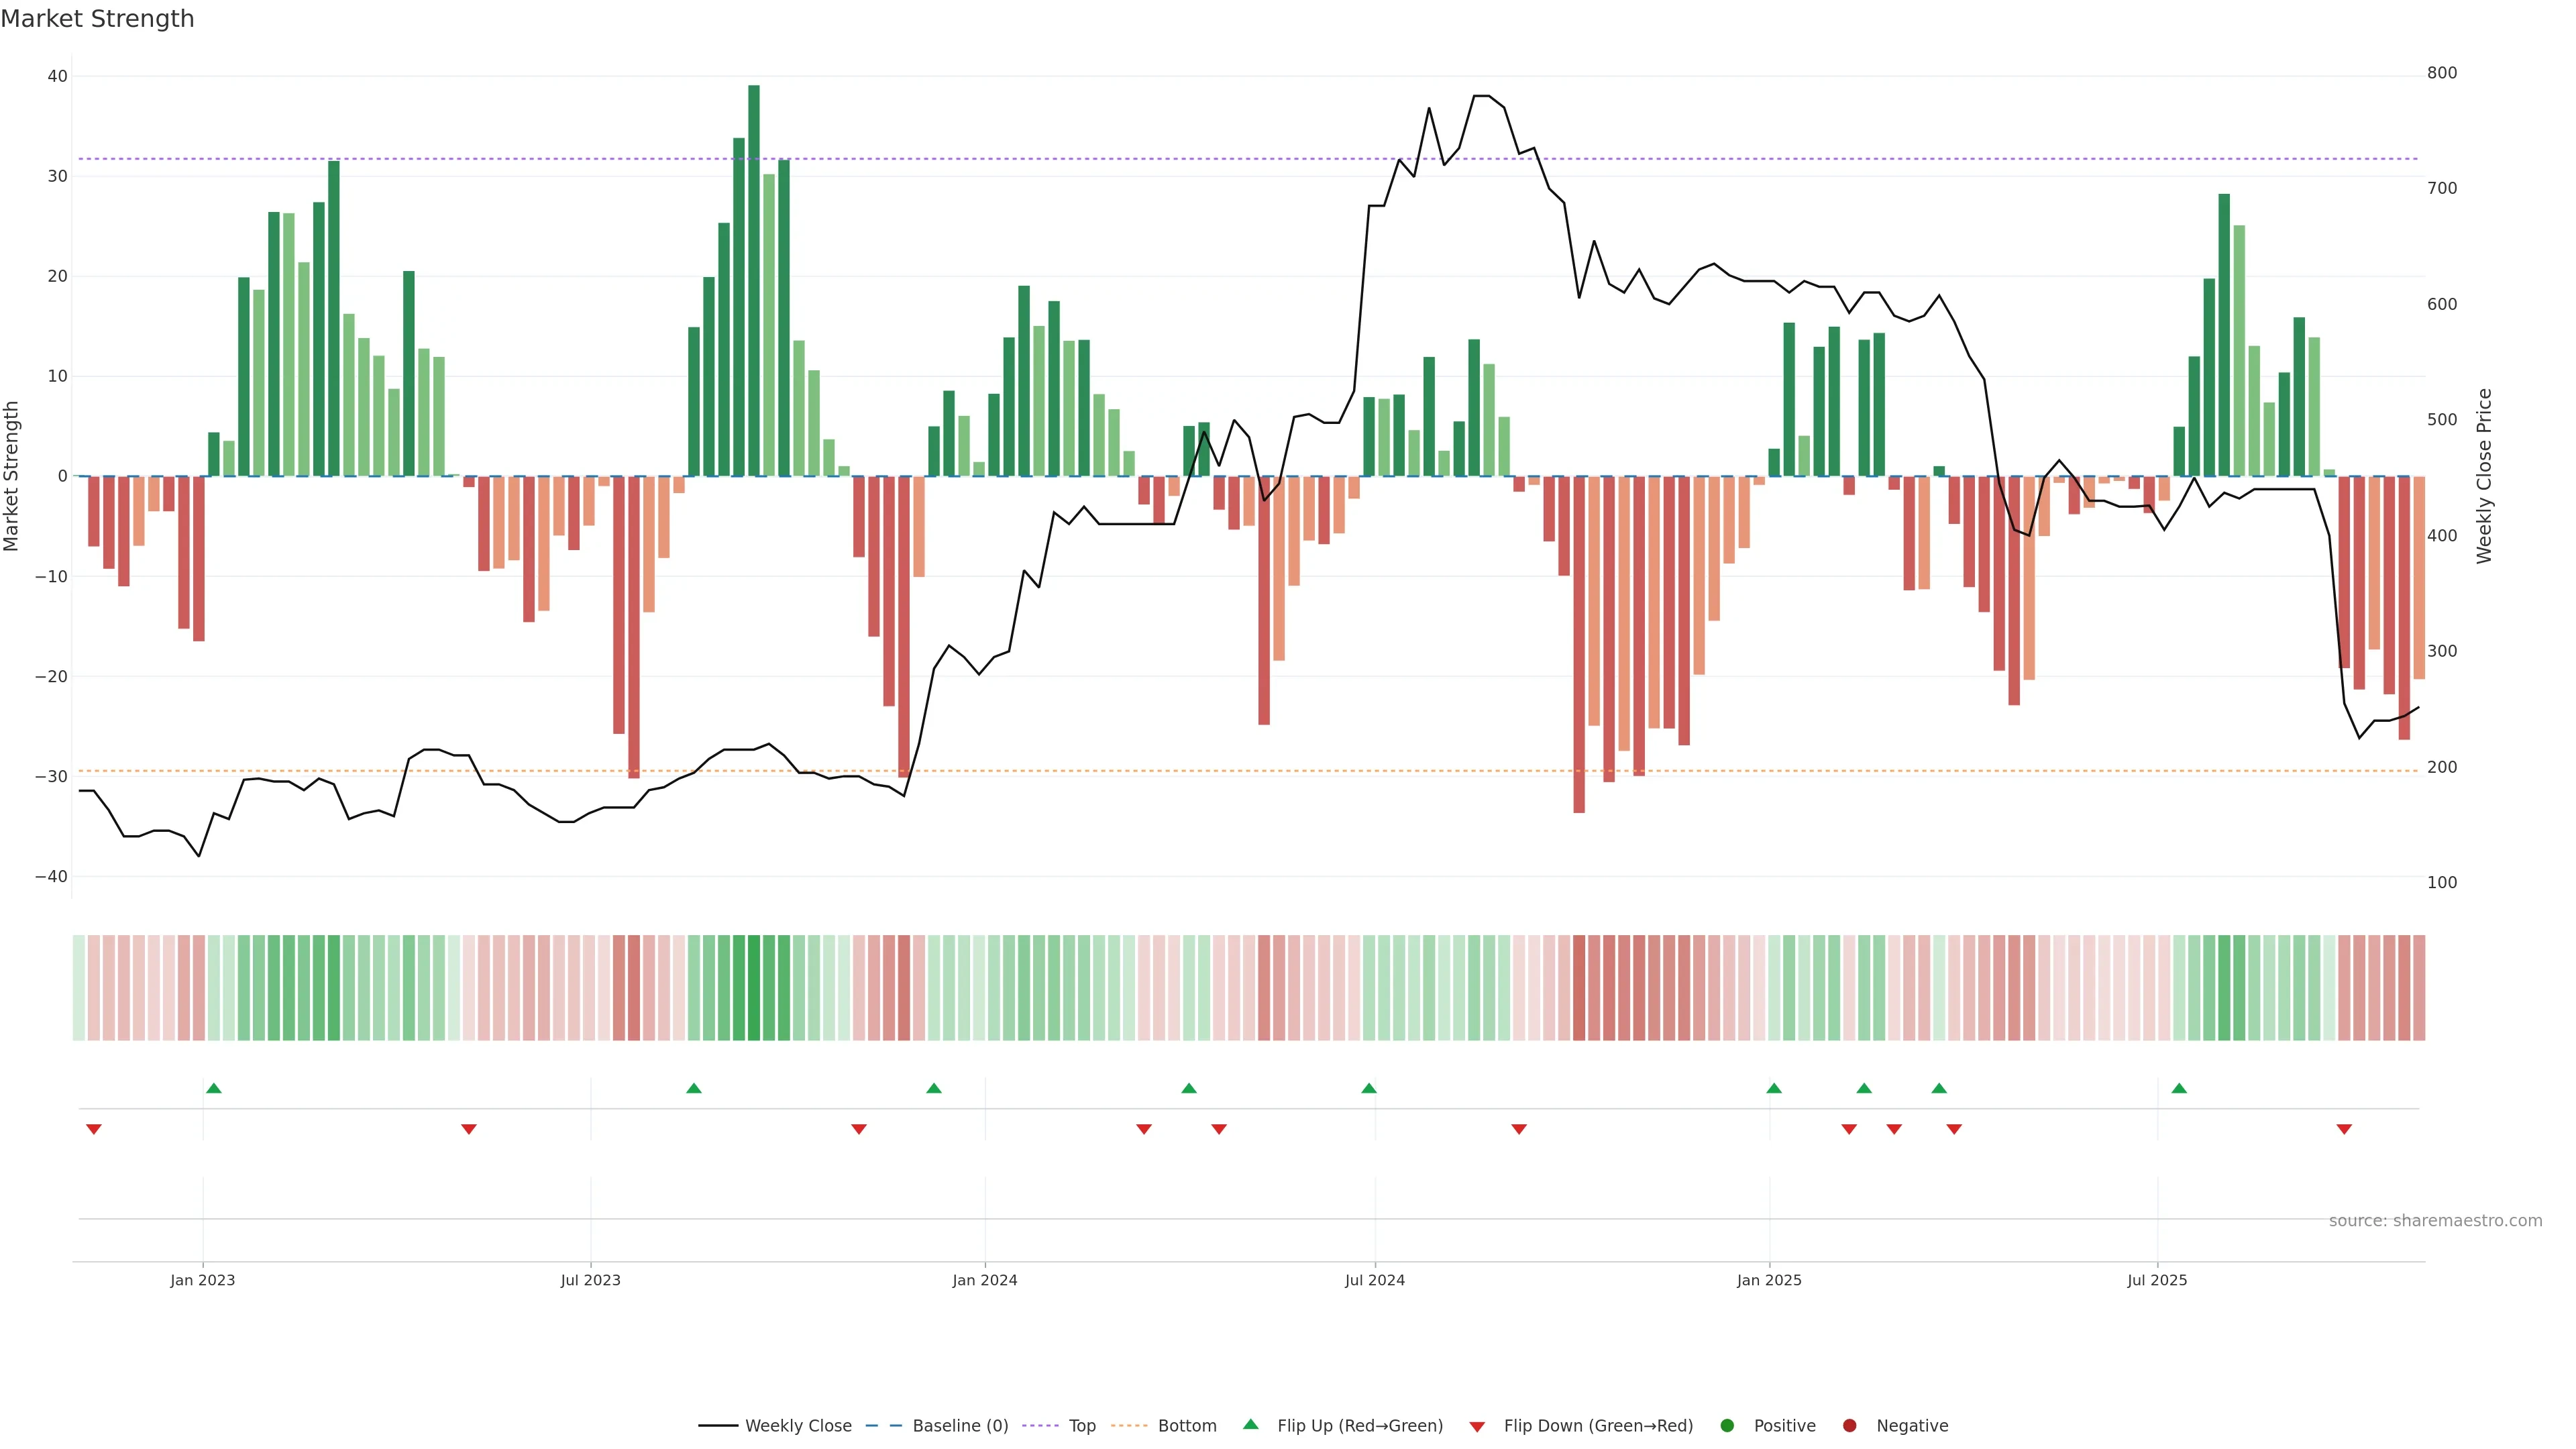
Task: Click the green flip-up marker just before Jul 2024
Action: [1369, 1088]
